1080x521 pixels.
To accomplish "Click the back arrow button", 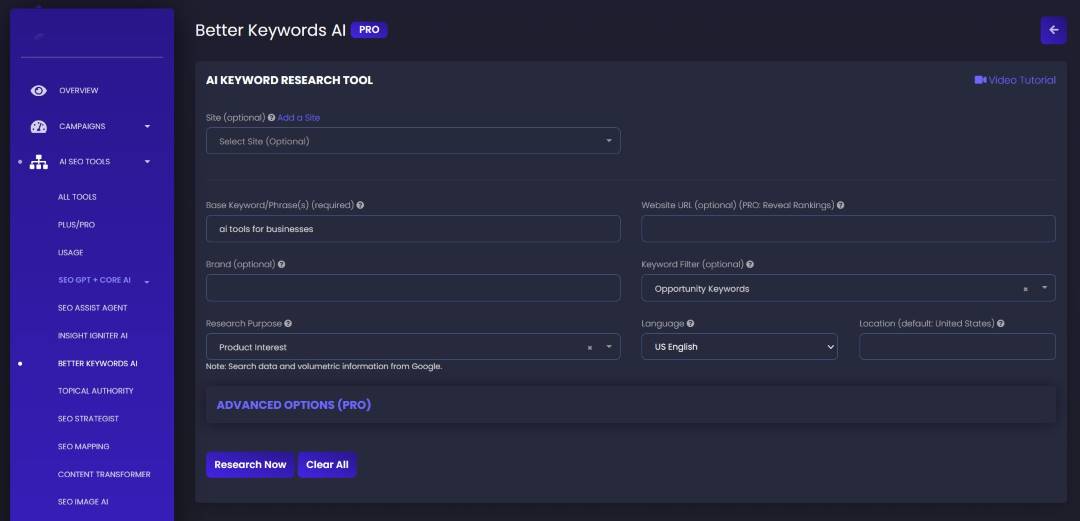I will tap(1053, 30).
